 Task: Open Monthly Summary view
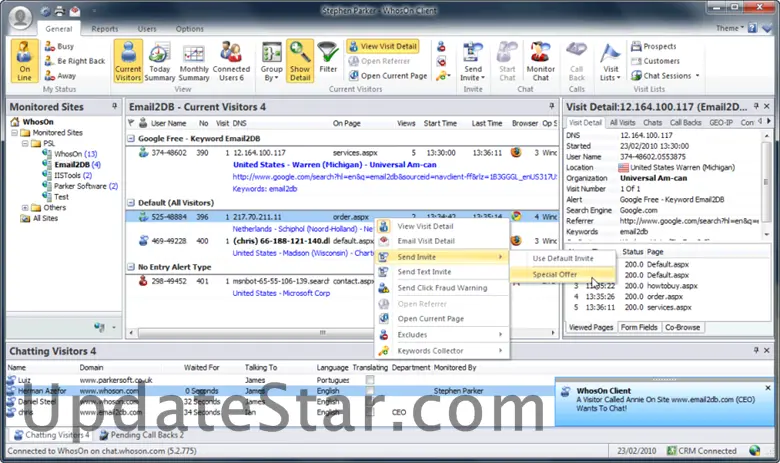pos(194,61)
